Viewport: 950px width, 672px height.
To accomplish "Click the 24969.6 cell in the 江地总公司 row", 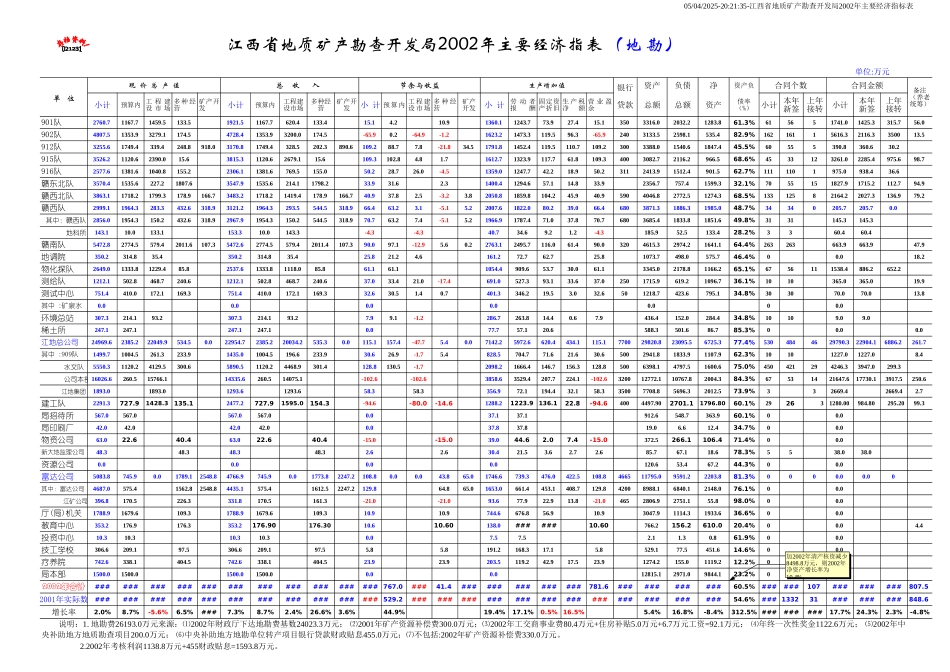I will (x=102, y=342).
